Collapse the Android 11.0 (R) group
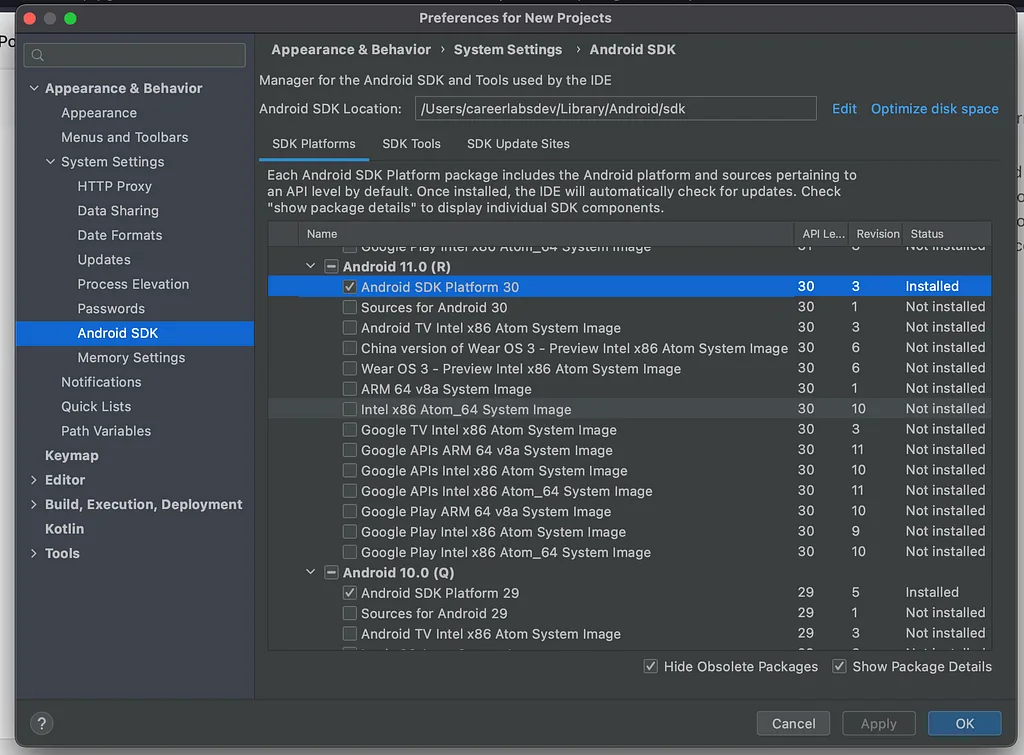This screenshot has width=1024, height=755. click(311, 266)
